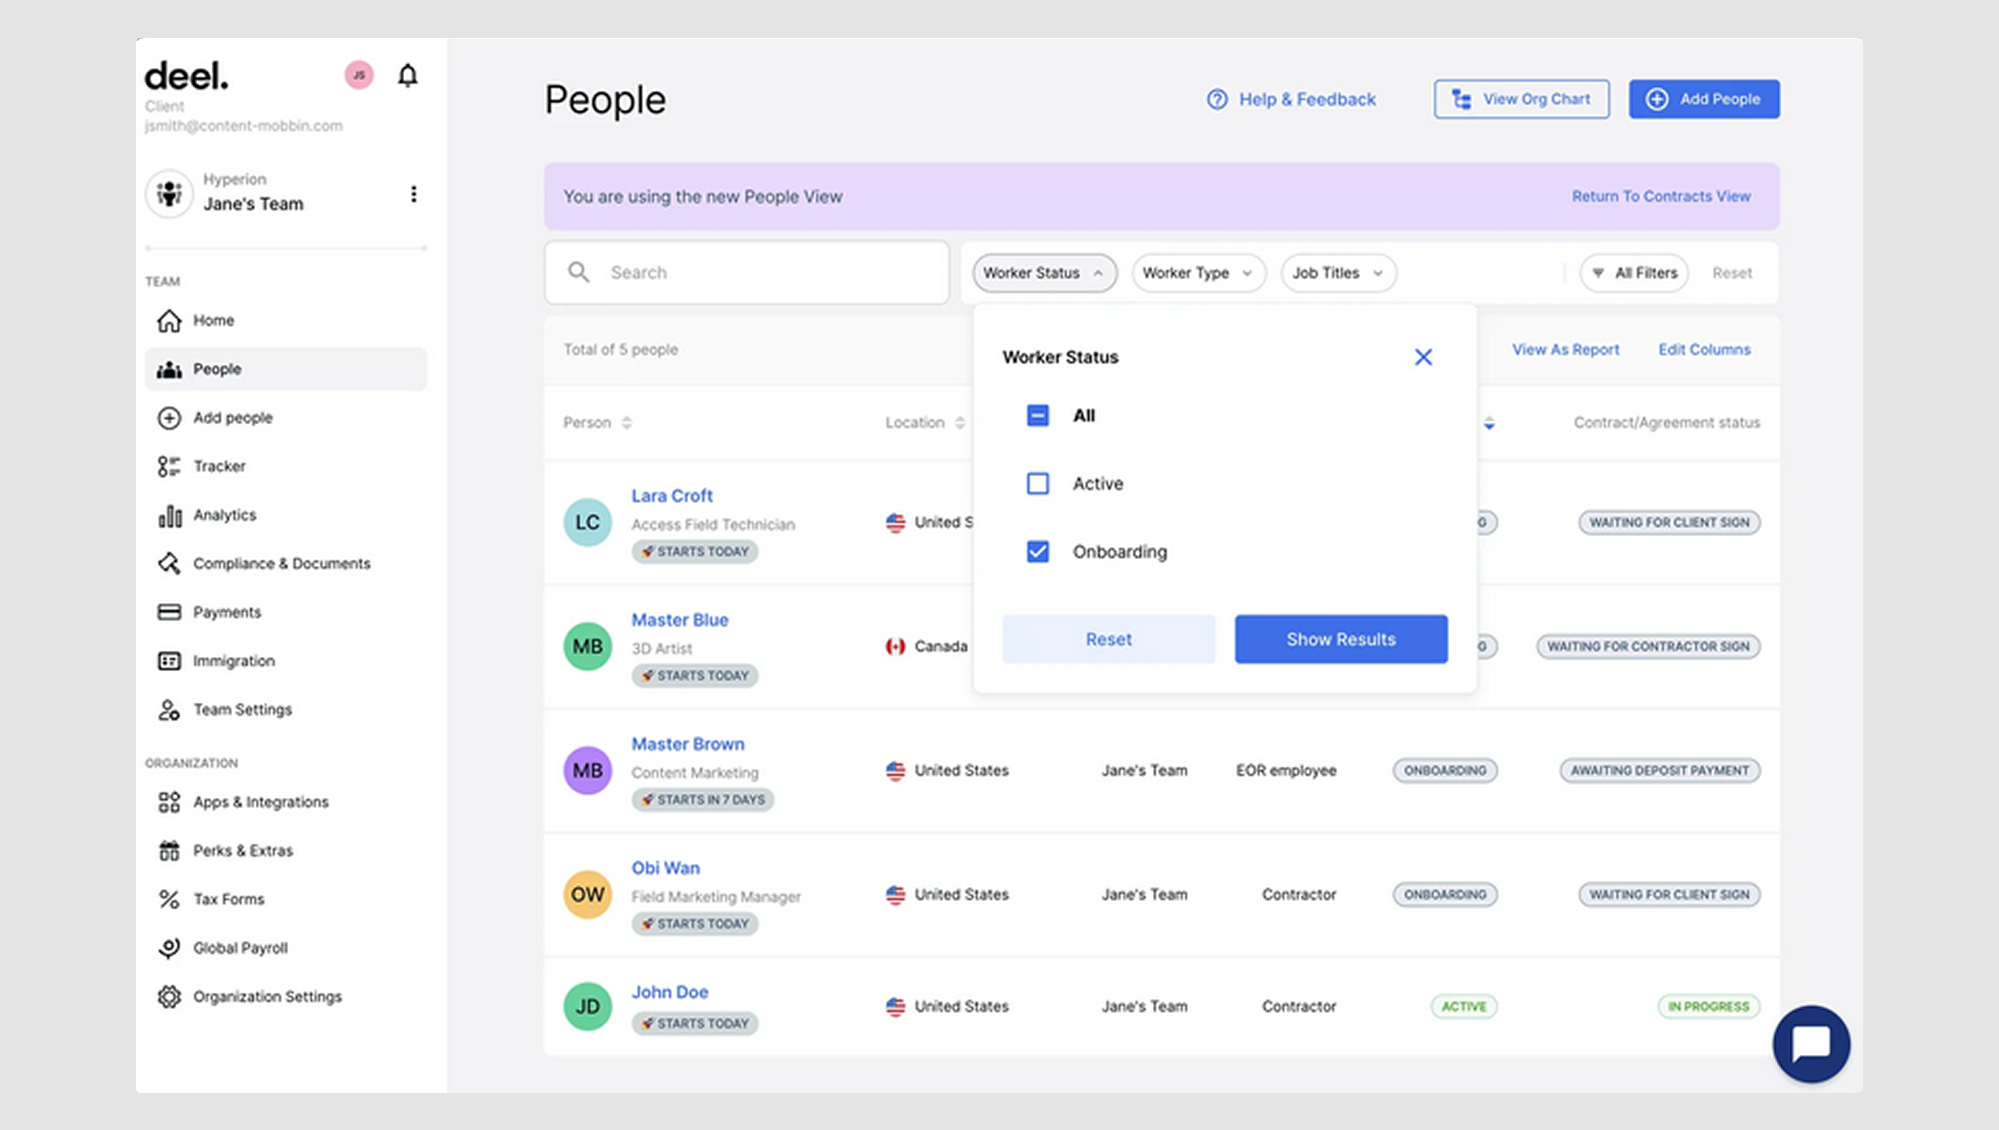Collapse the Worker Status filter dropdown
This screenshot has height=1130, width=1999.
(1044, 273)
